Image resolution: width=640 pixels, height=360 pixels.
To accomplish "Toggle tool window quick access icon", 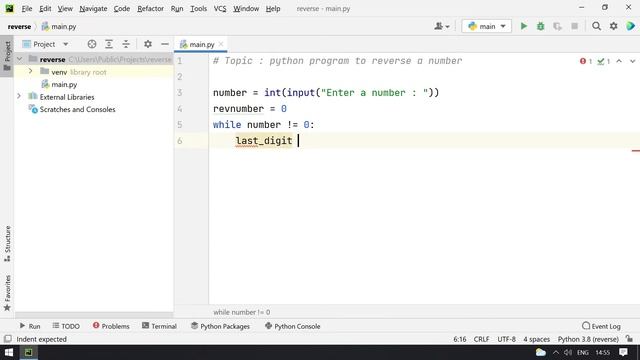I will [7, 339].
